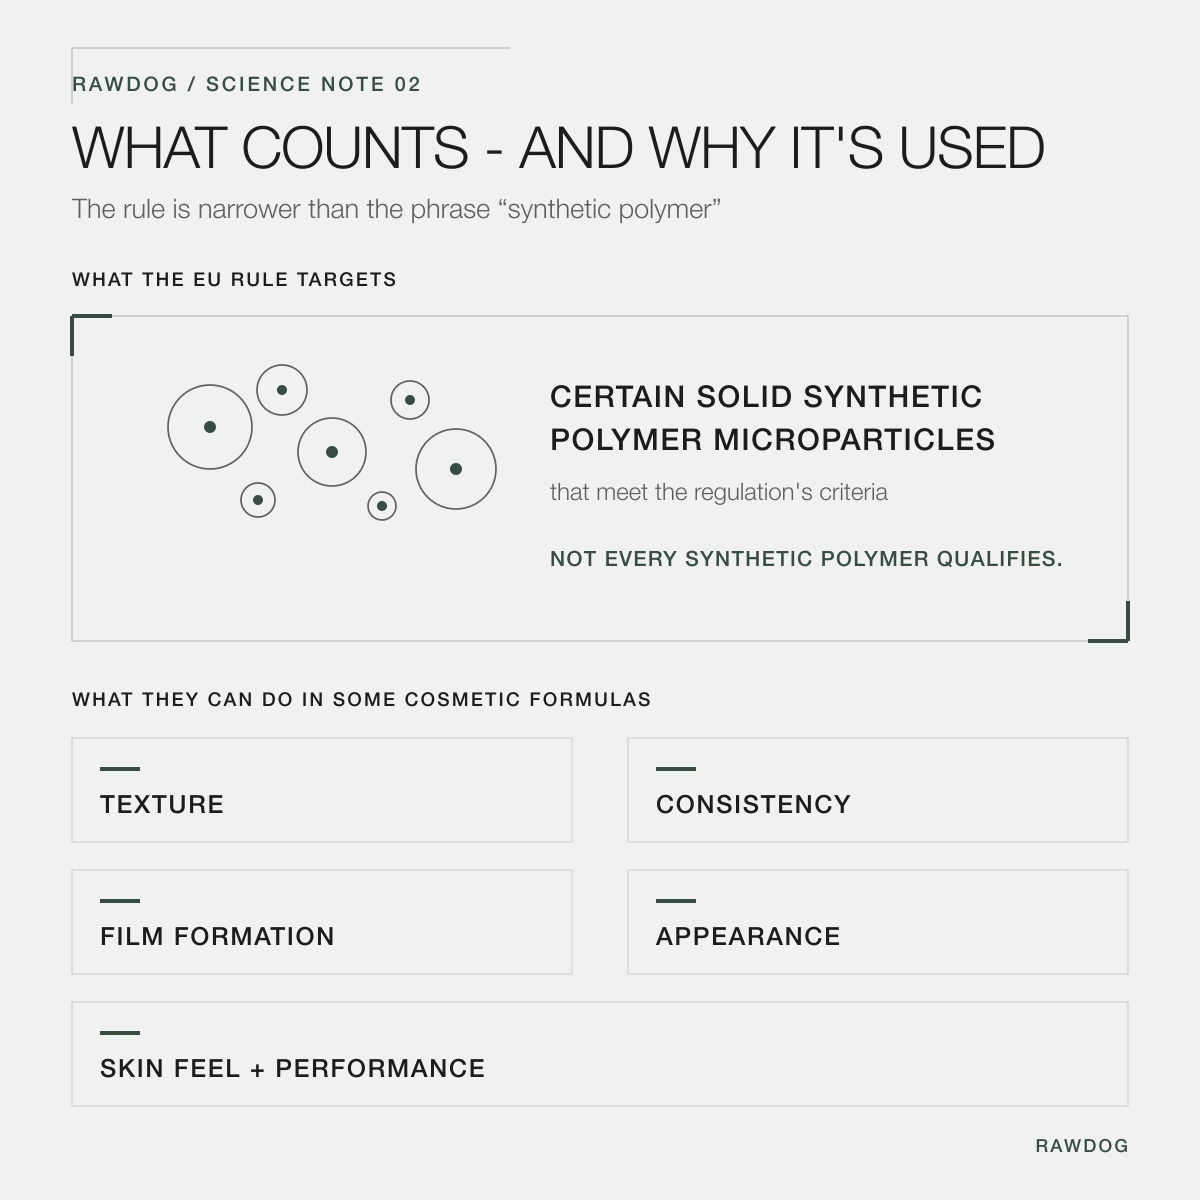Click the largest left microparticle circle

(x=210, y=427)
